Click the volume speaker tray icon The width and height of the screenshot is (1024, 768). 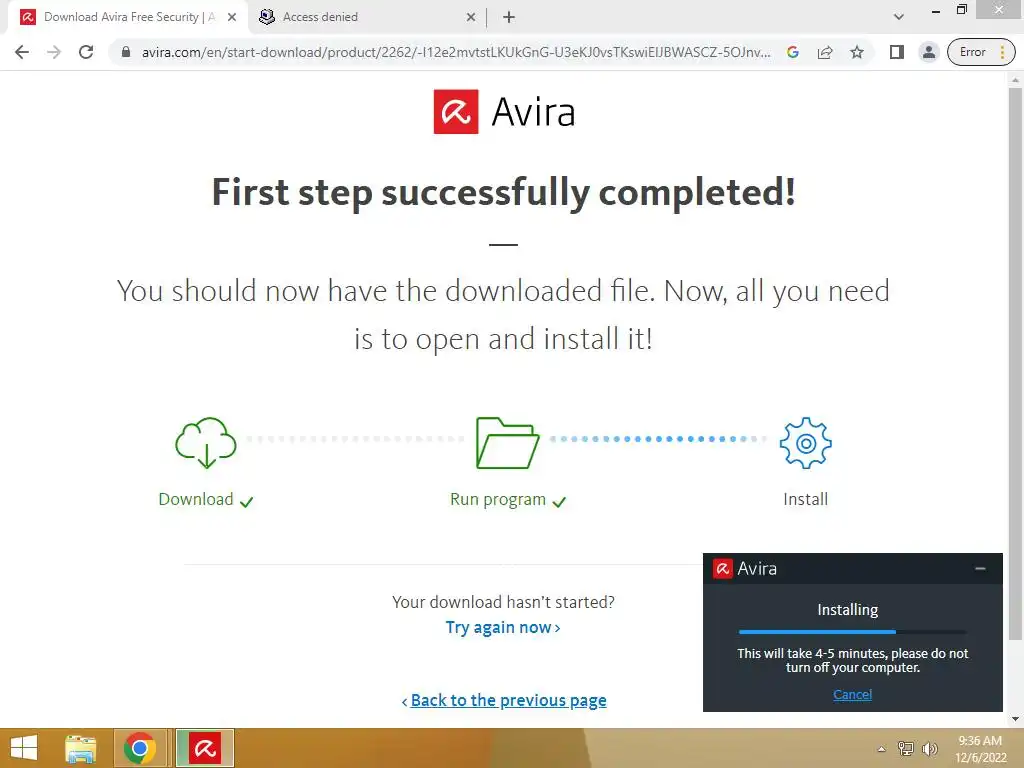tap(929, 749)
